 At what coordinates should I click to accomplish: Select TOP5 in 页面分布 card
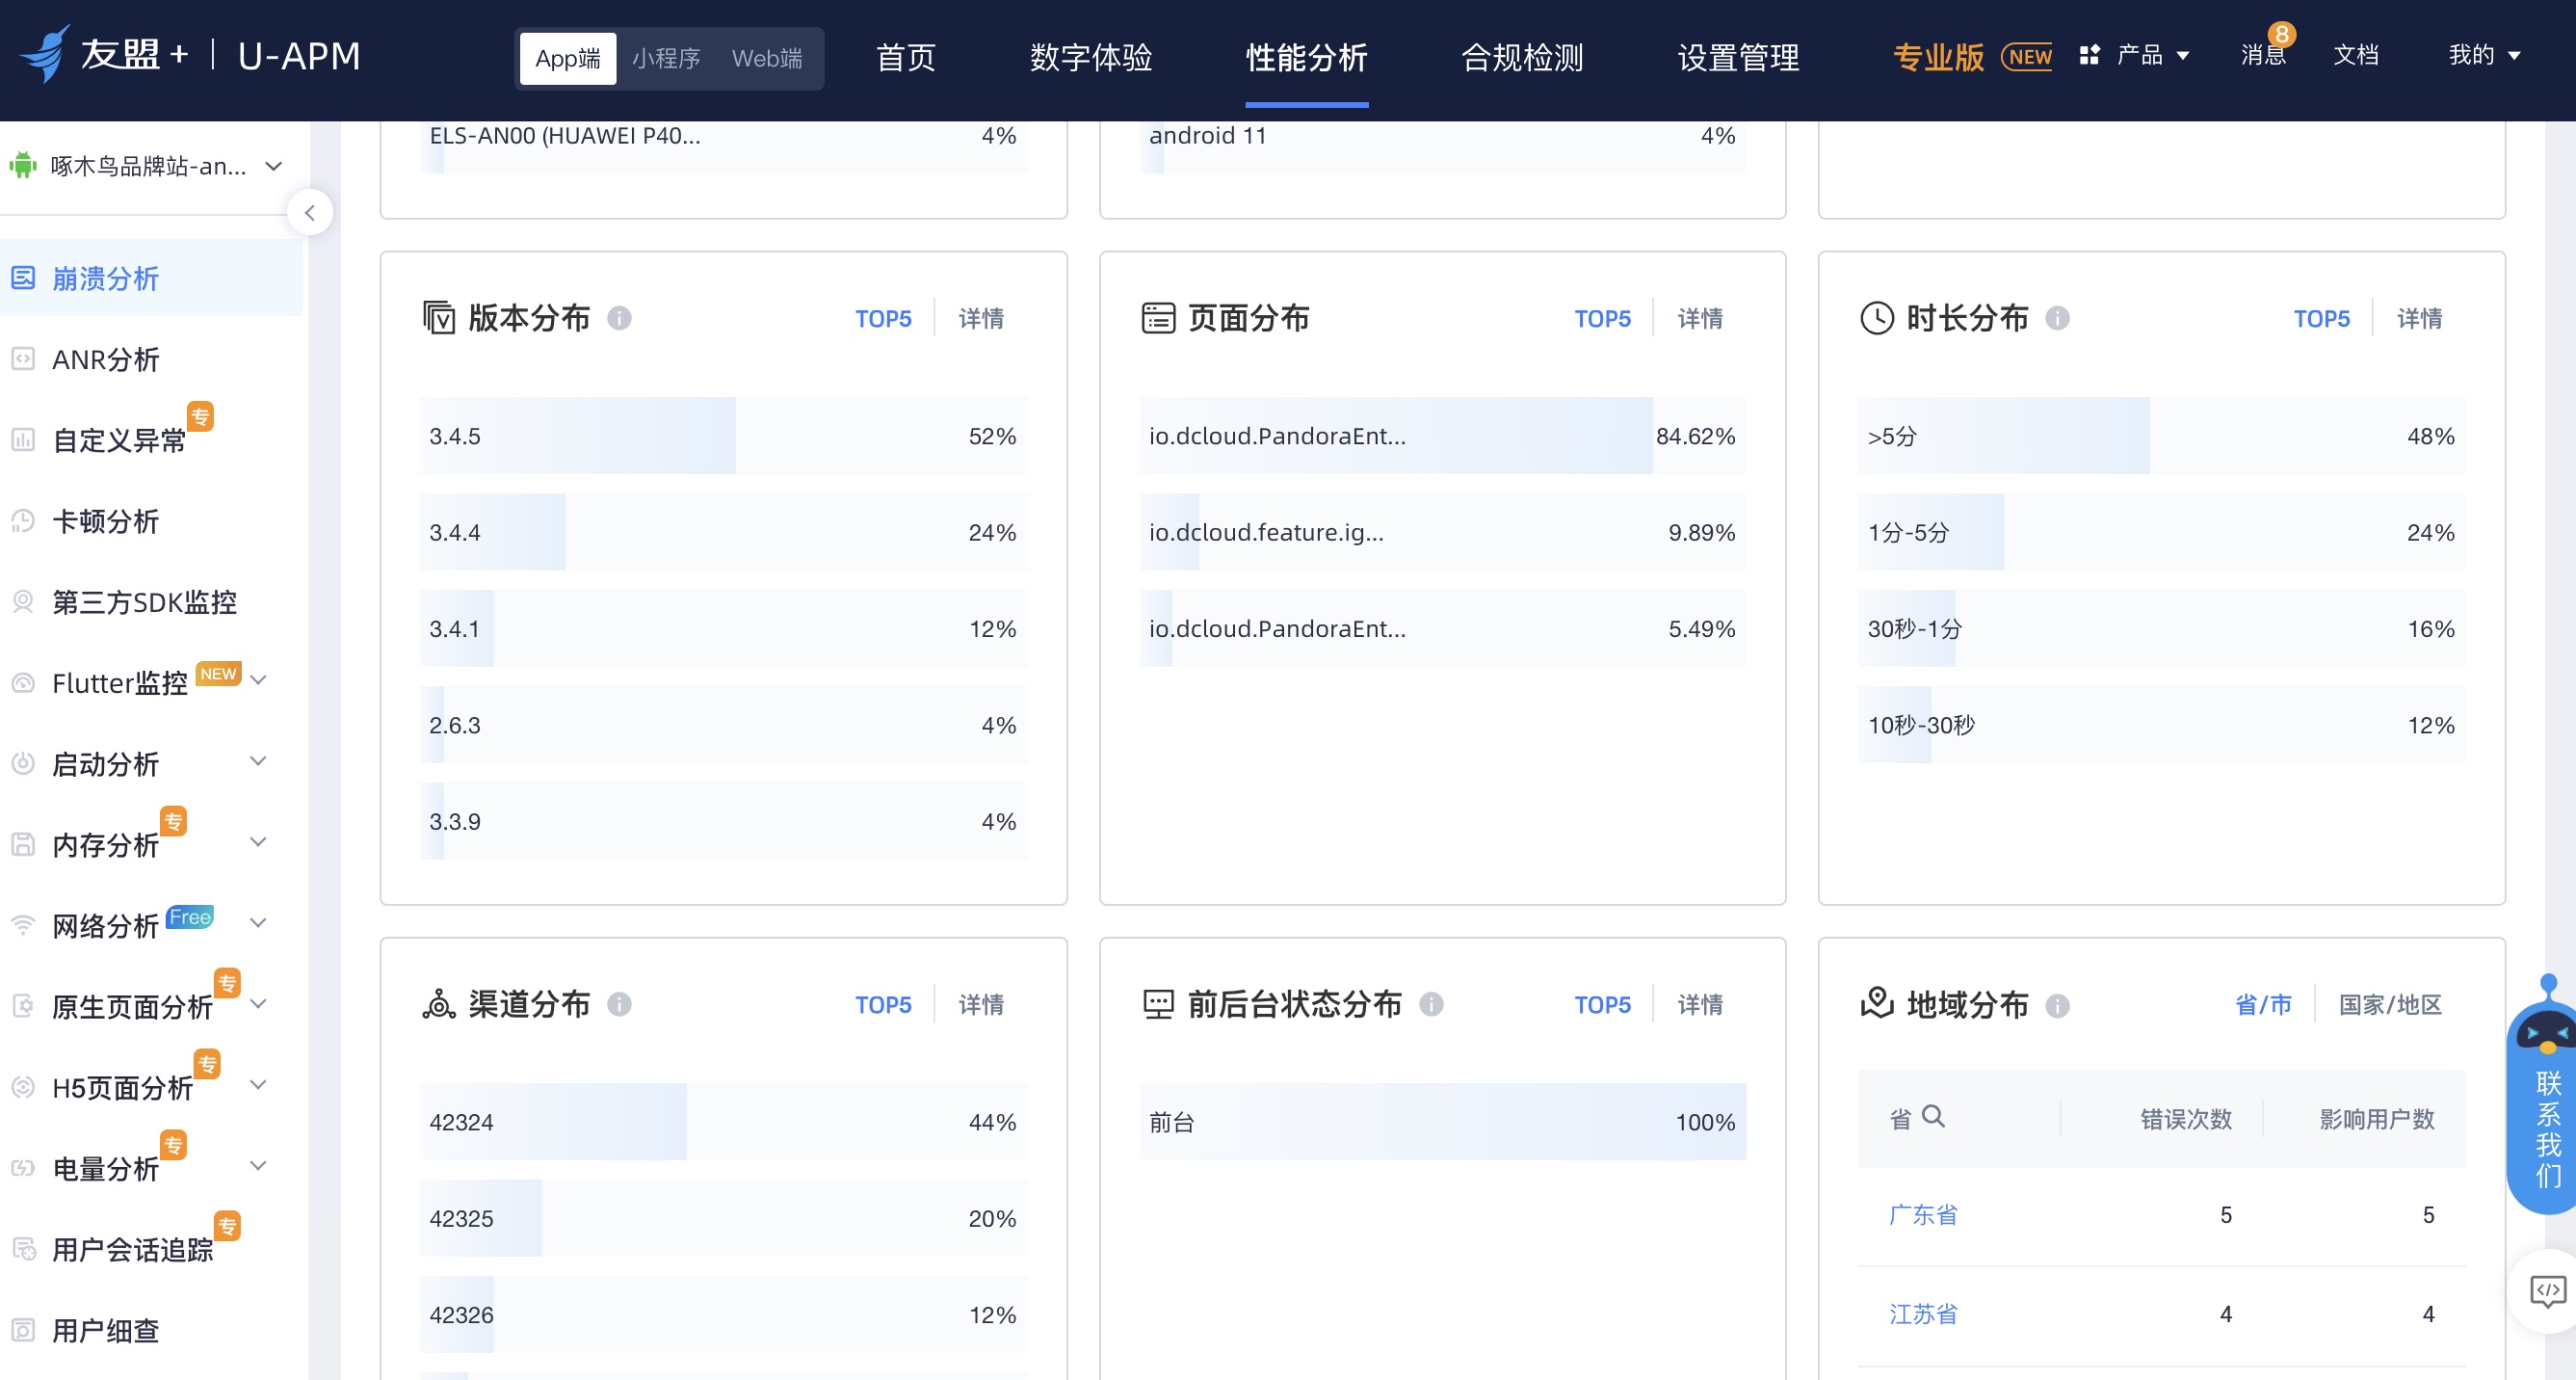1602,318
